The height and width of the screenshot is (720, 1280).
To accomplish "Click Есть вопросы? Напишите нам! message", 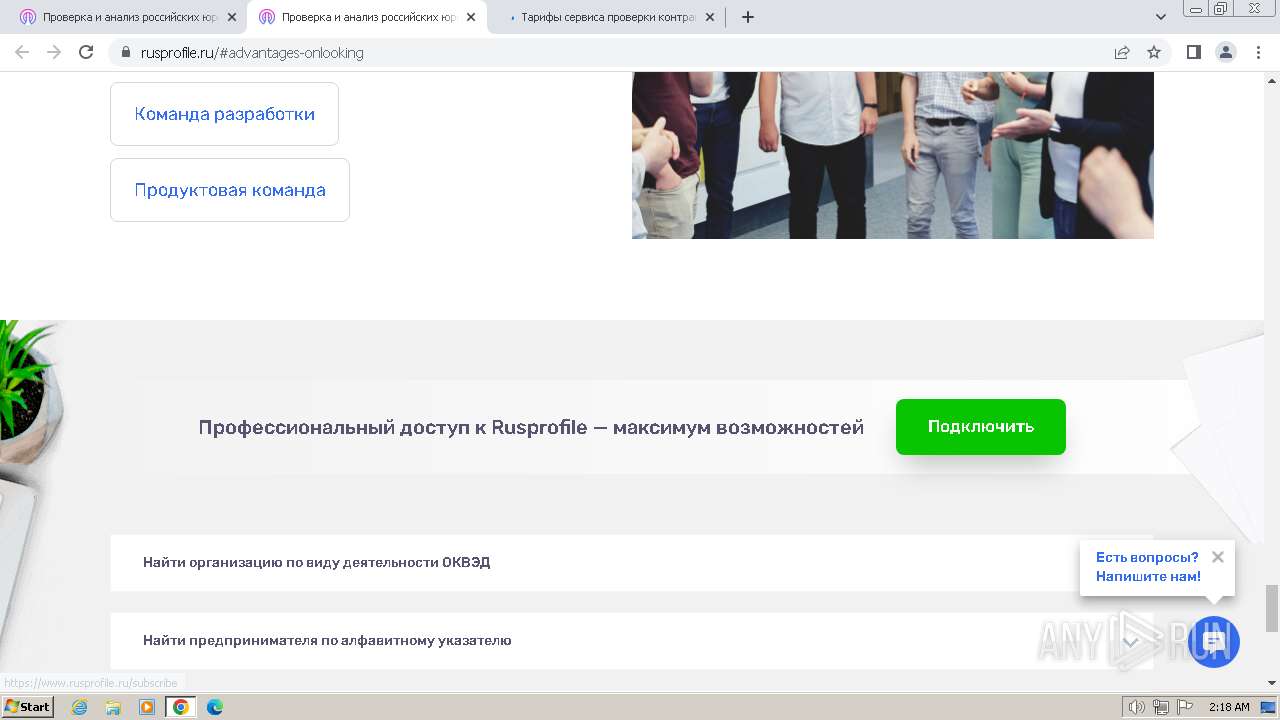I will [1148, 567].
